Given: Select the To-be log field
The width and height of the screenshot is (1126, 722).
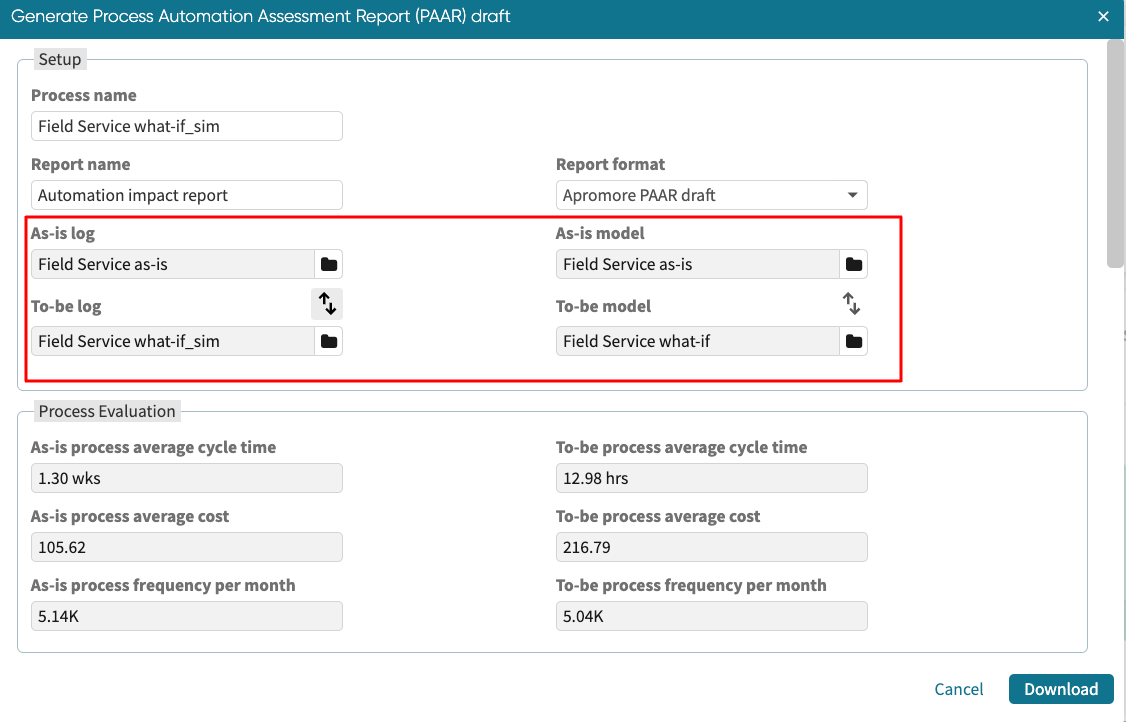Looking at the screenshot, I should click(173, 341).
